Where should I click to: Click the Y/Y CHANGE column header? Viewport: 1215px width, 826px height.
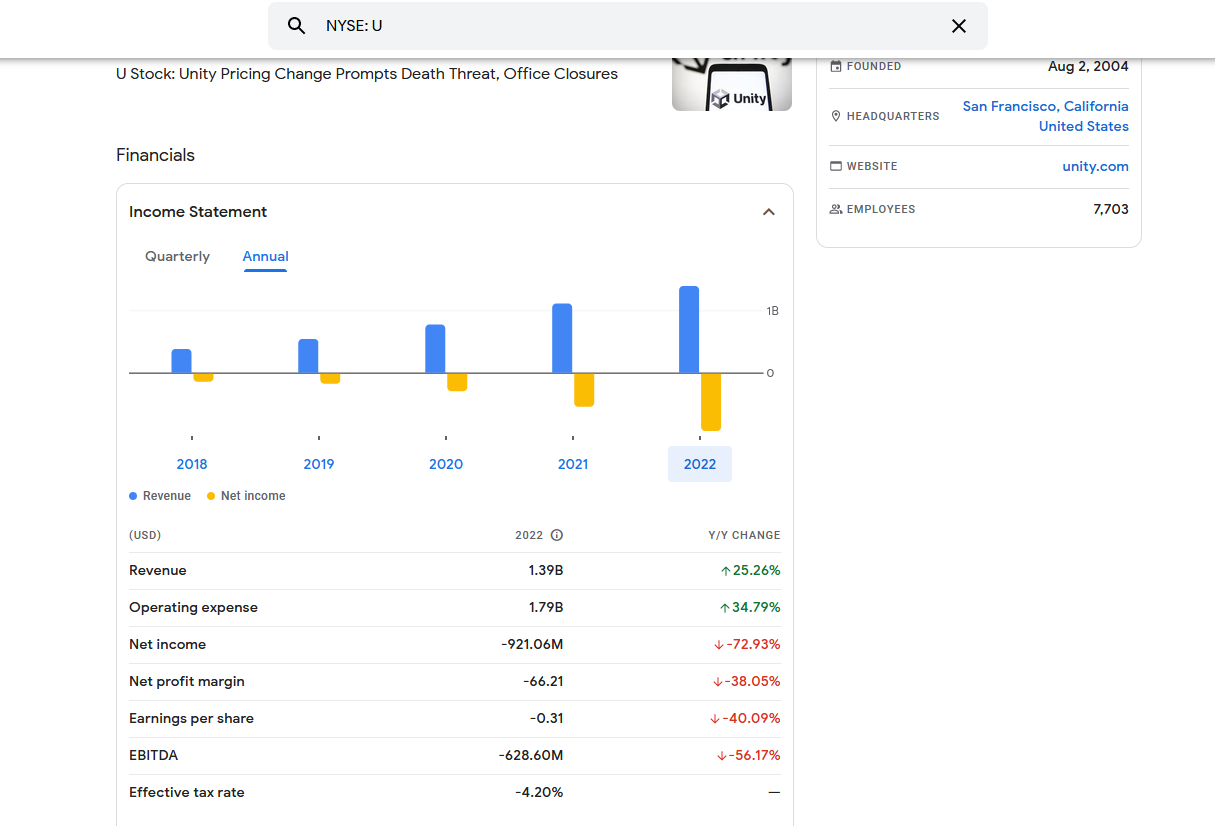[x=744, y=536]
